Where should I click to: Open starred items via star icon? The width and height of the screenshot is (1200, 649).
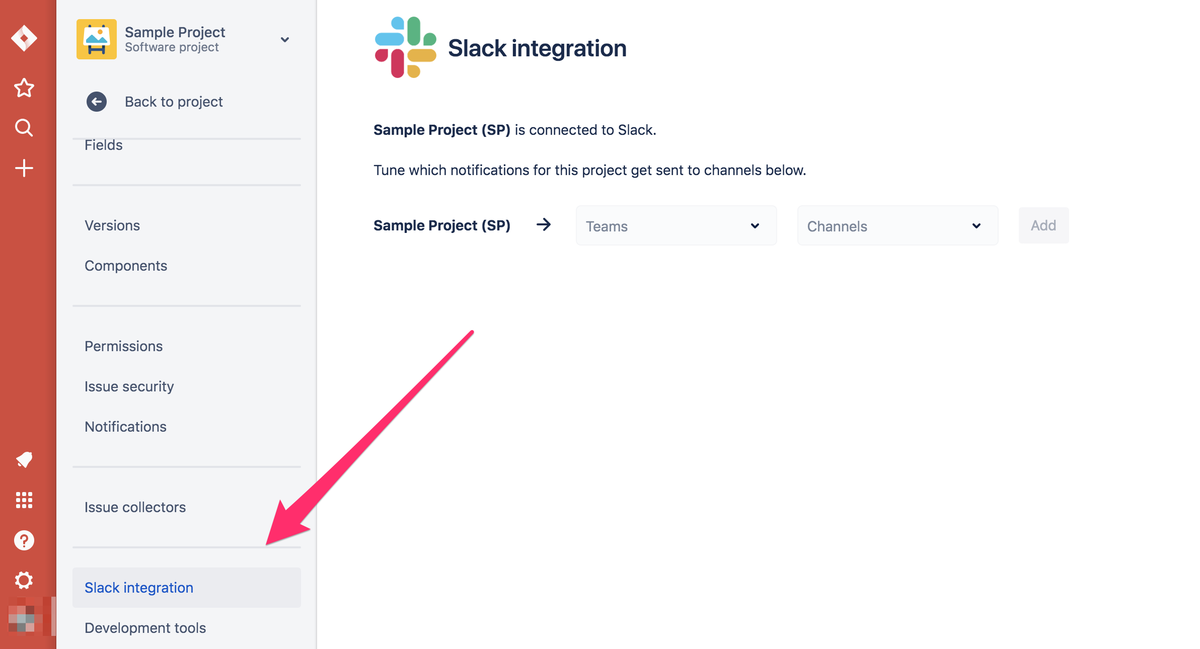(x=24, y=88)
